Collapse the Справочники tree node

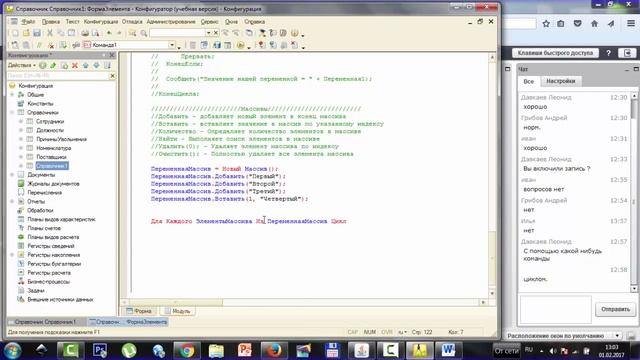click(12, 113)
